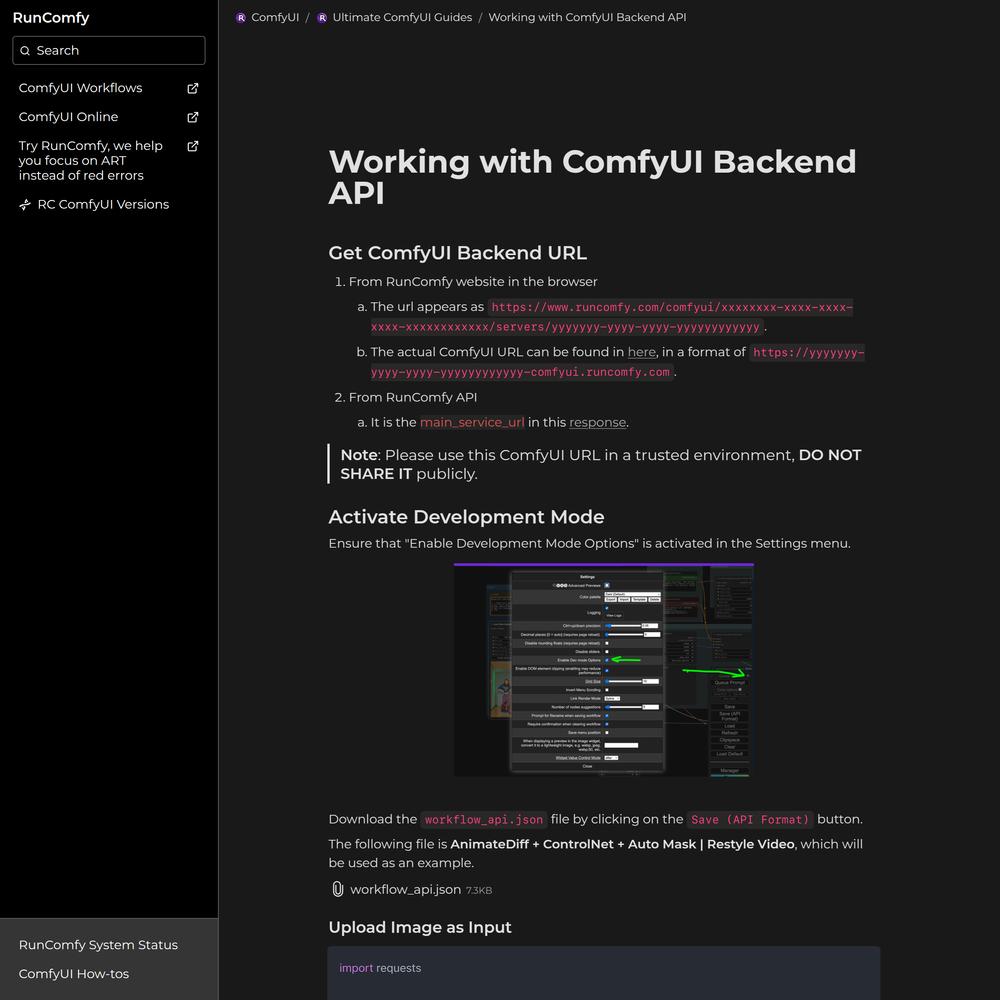Open the ComfyUI How-tos section
Image resolution: width=1000 pixels, height=1000 pixels.
(74, 974)
